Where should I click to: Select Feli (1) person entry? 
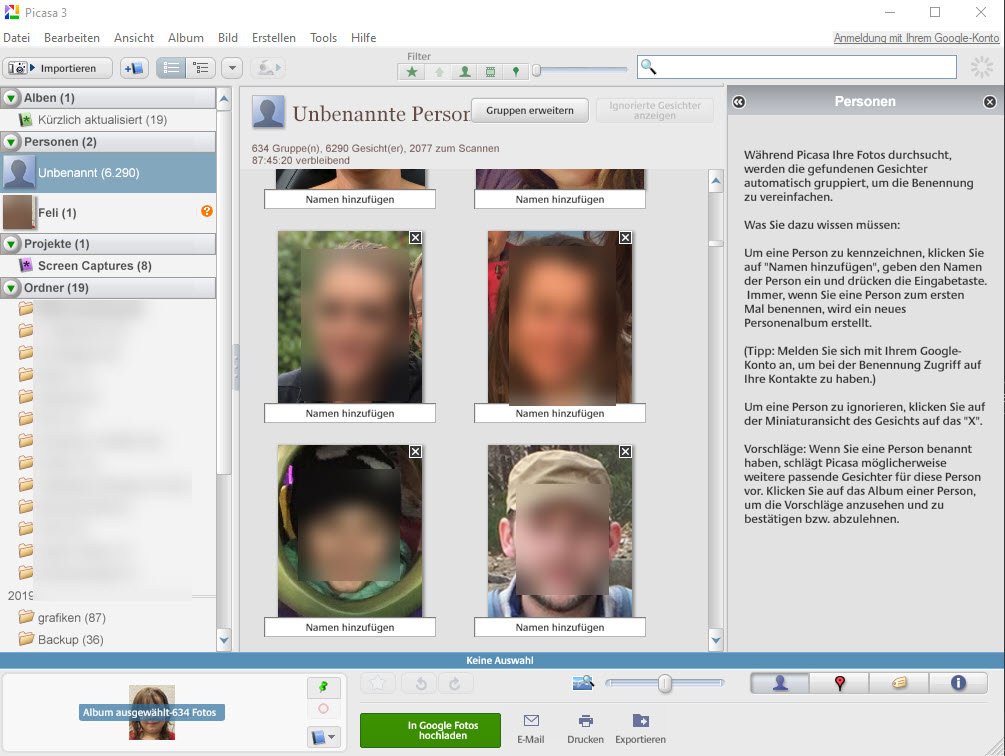click(x=108, y=213)
